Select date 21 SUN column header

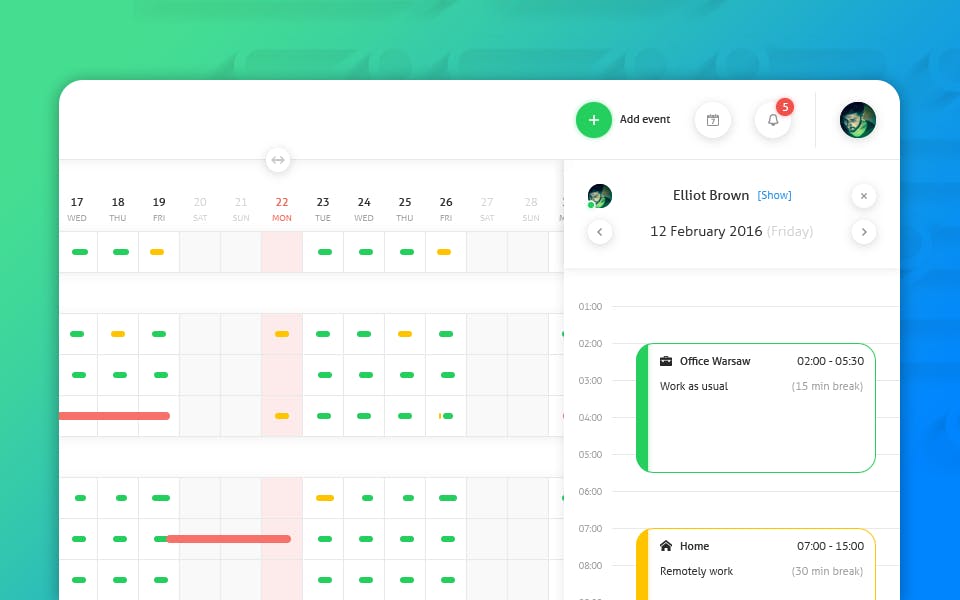(x=241, y=209)
